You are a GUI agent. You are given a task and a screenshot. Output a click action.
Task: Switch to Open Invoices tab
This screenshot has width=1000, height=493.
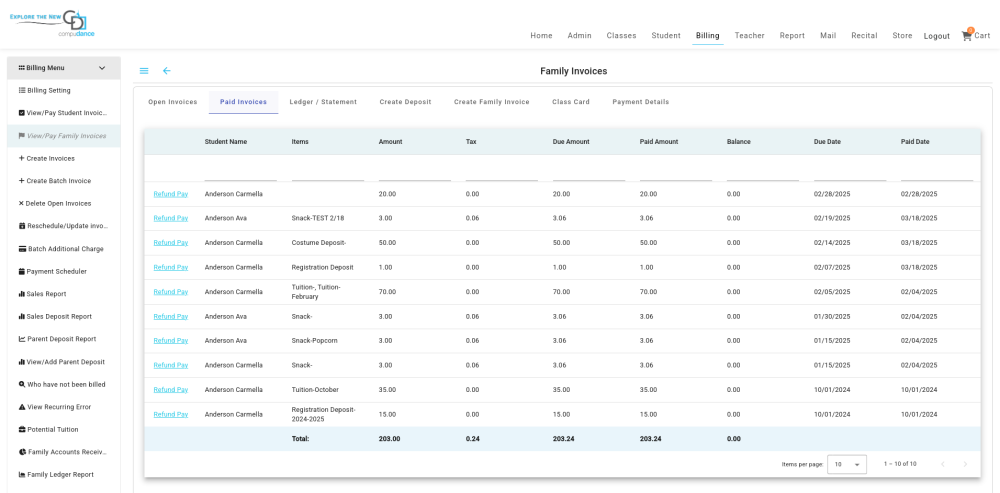point(173,102)
